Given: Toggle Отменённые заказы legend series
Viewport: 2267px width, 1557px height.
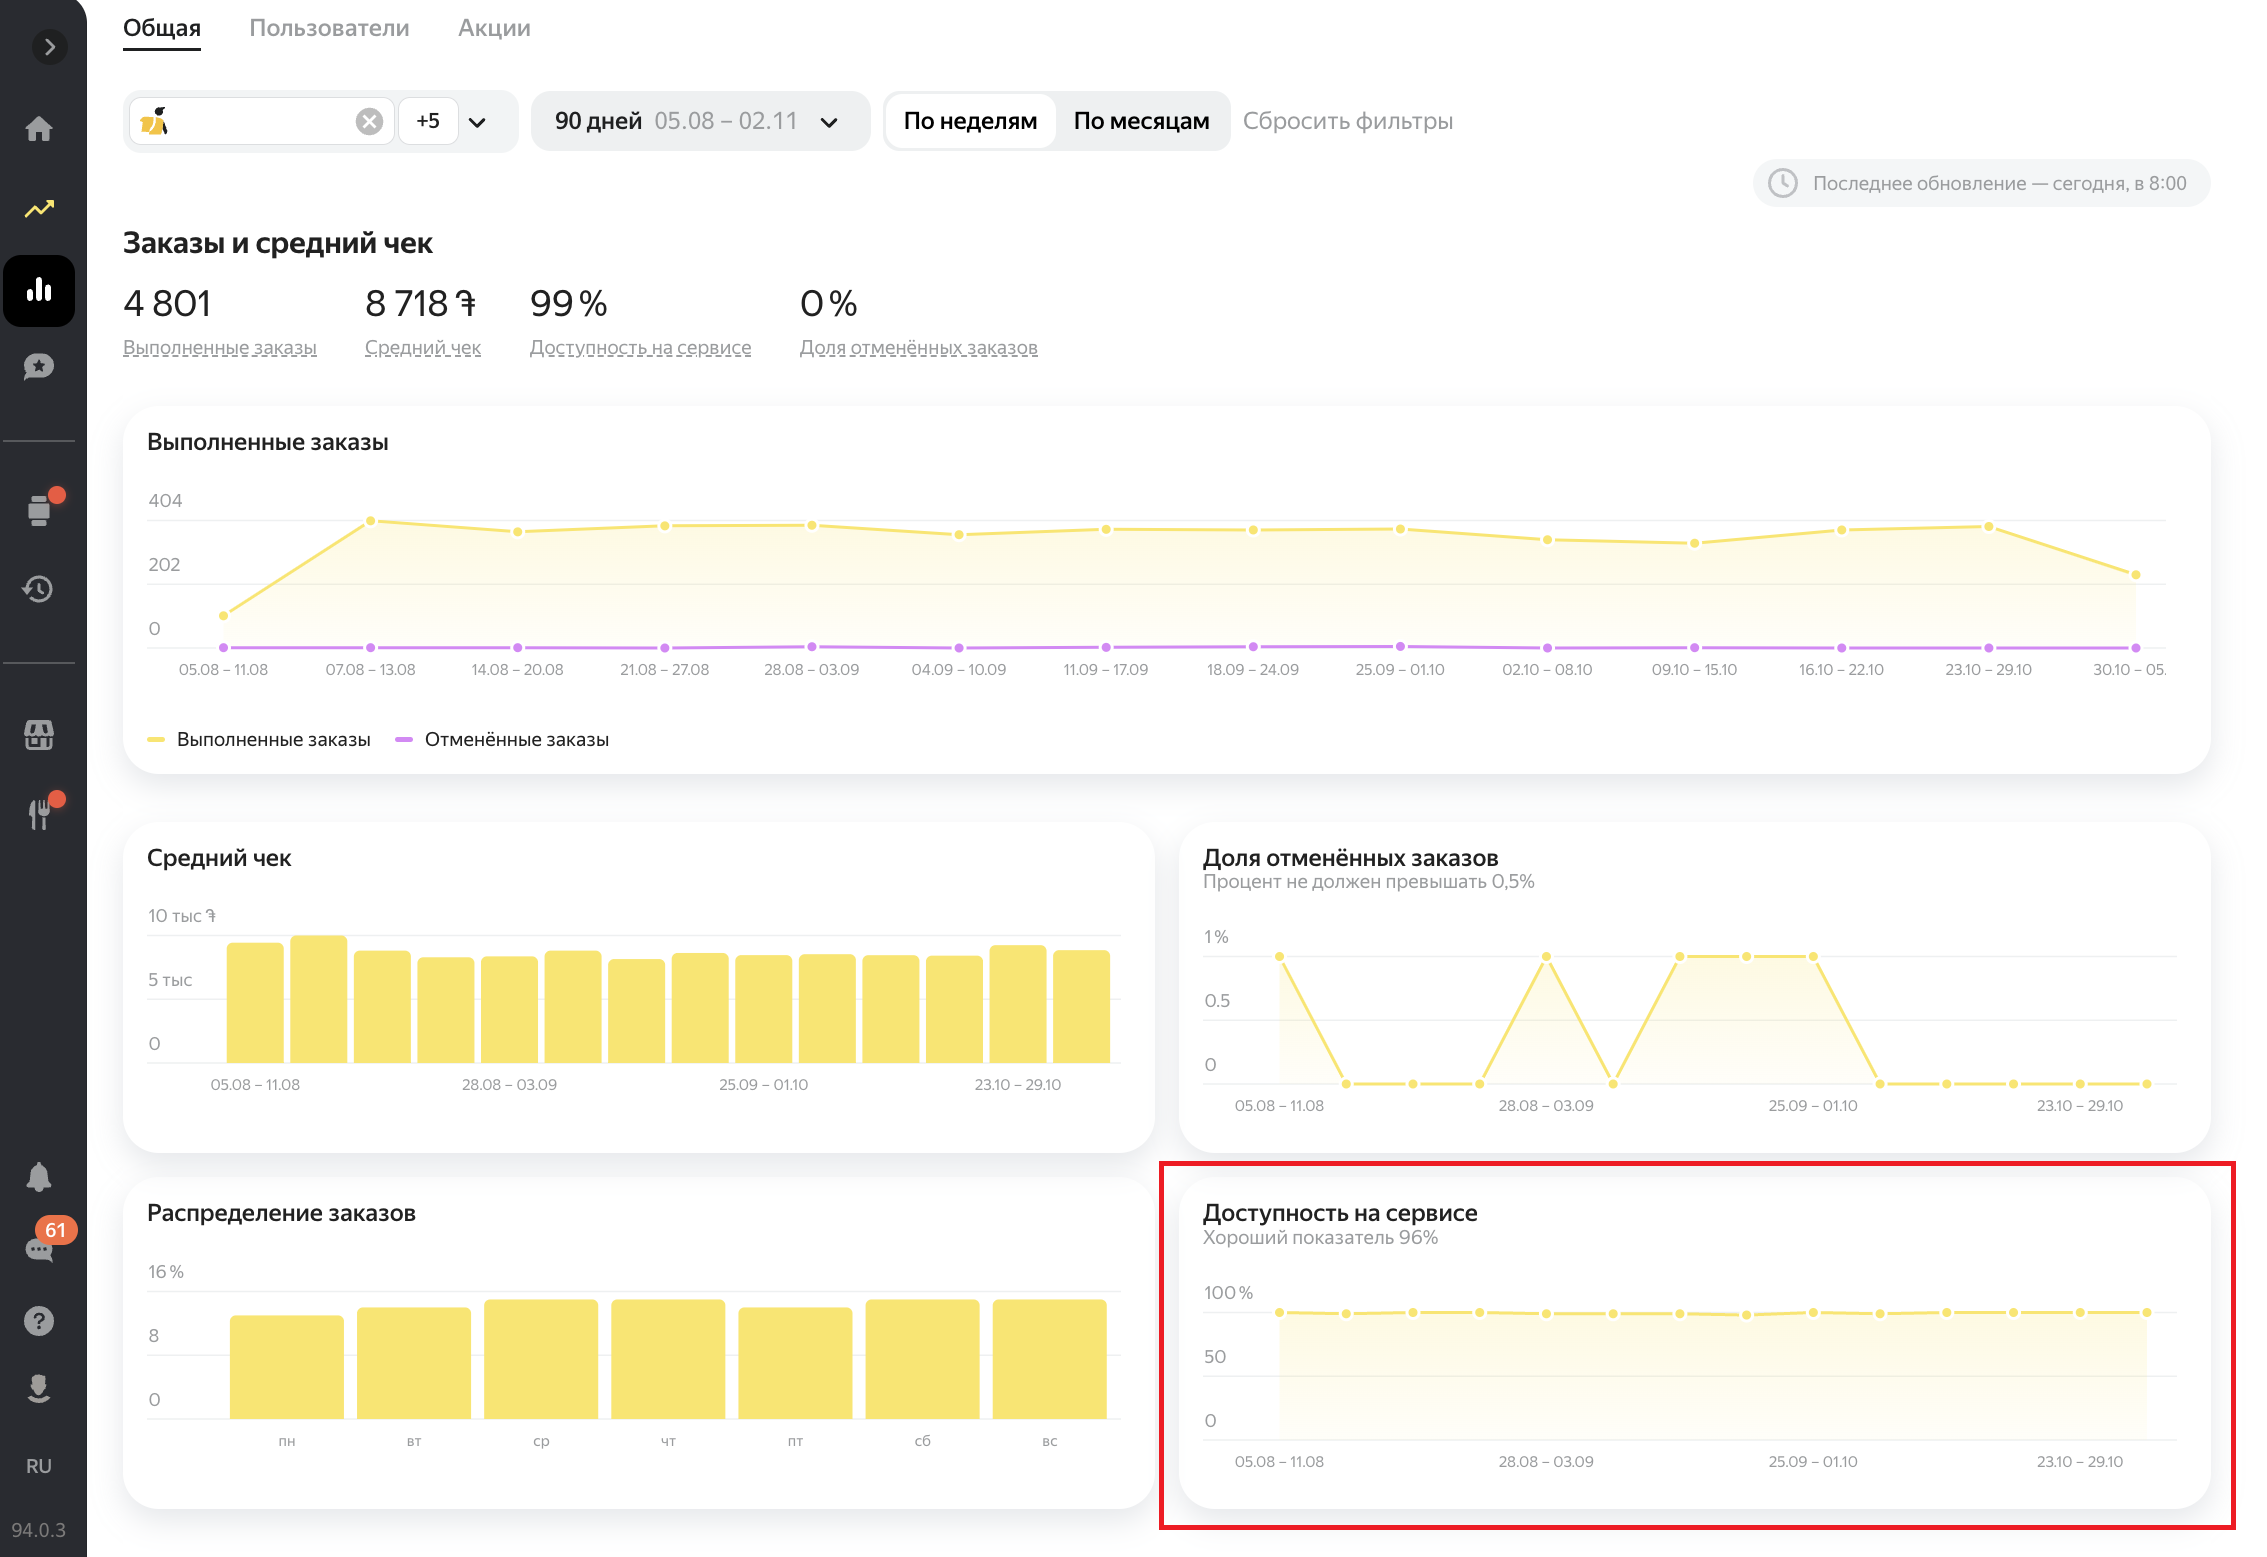Looking at the screenshot, I should coord(503,739).
